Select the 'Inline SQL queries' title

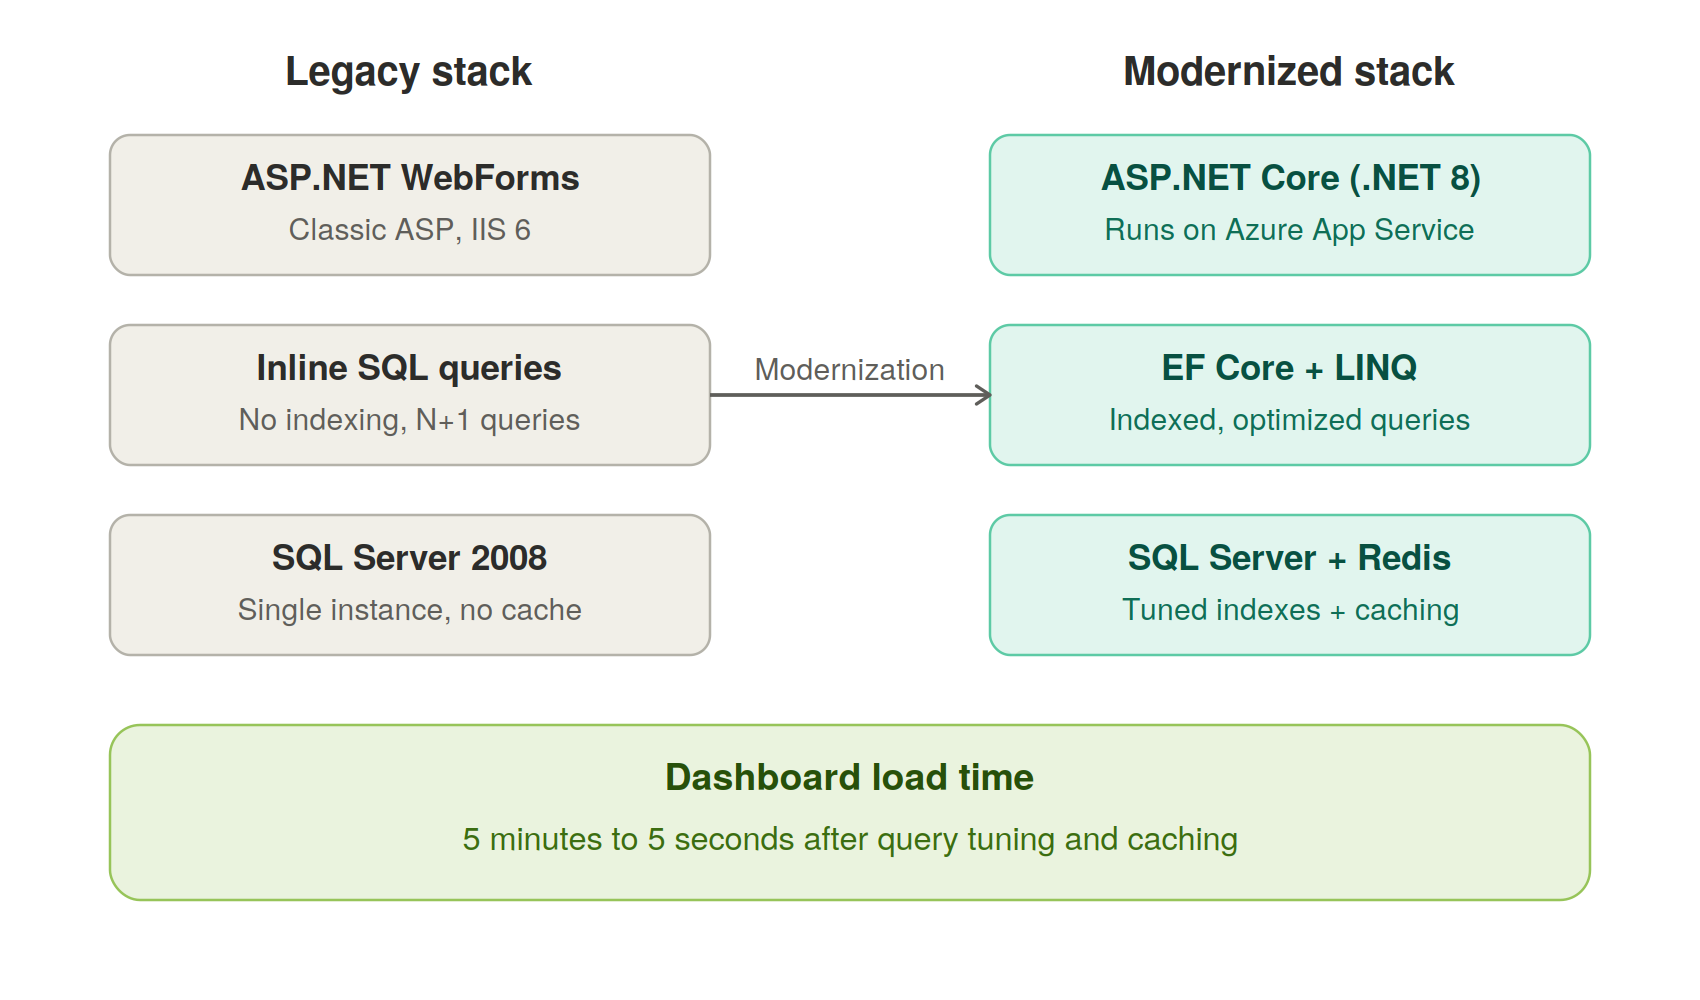pyautogui.click(x=409, y=368)
